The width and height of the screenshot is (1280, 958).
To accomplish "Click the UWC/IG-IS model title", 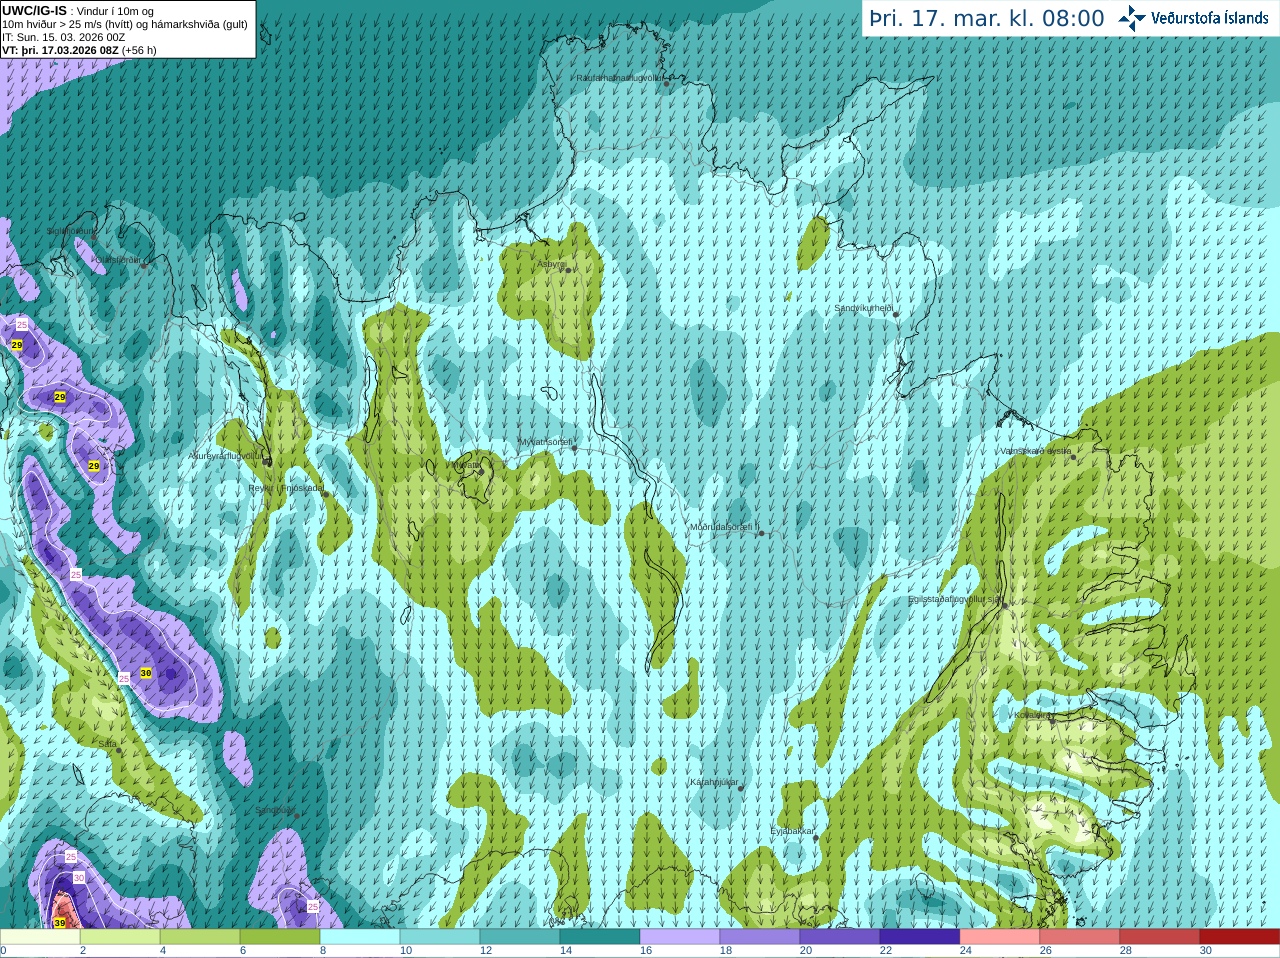I will click(35, 11).
